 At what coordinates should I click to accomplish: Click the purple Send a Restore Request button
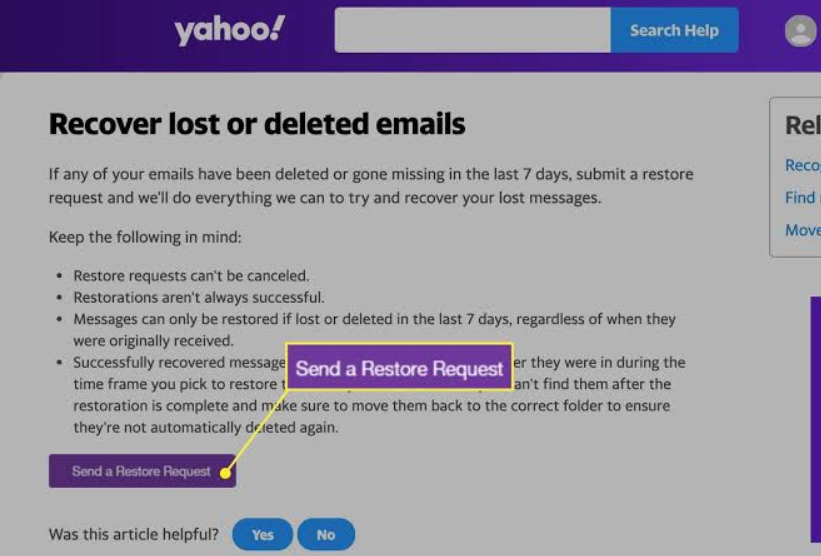(x=142, y=471)
